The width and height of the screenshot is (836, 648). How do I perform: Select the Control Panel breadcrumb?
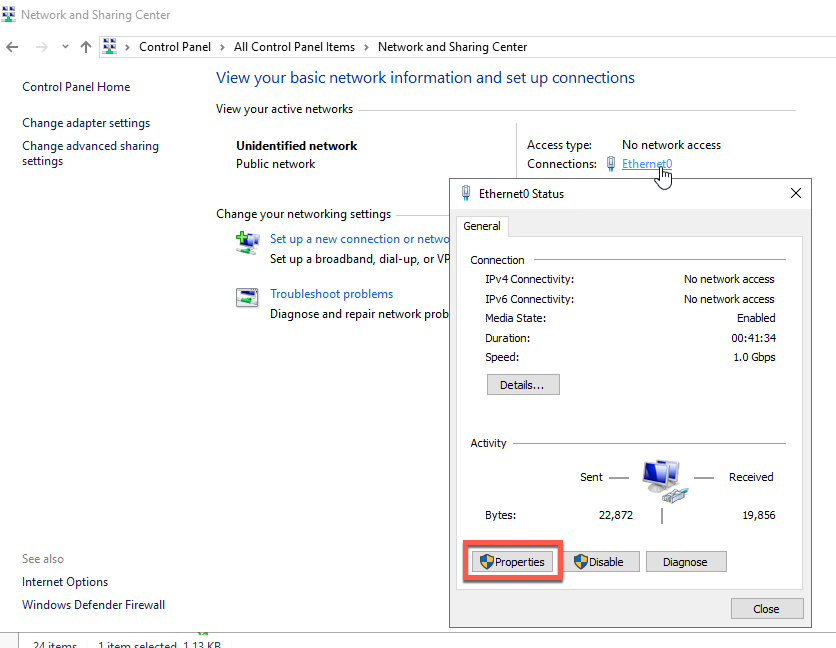pyautogui.click(x=175, y=47)
